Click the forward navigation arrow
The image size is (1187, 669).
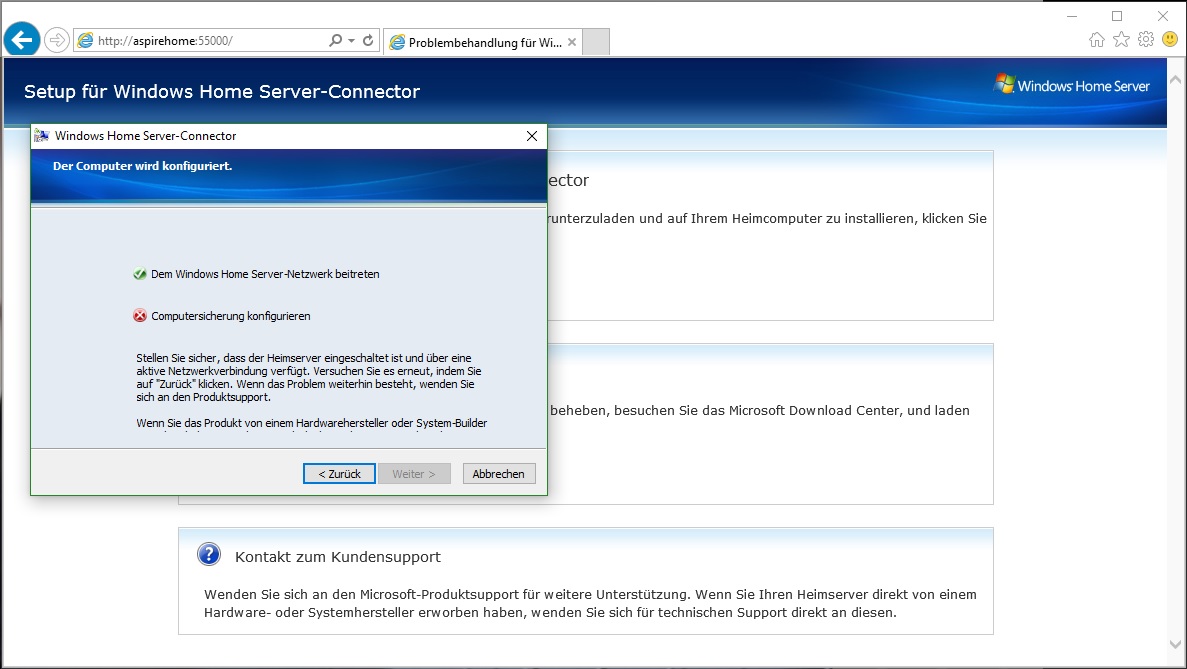pos(57,40)
